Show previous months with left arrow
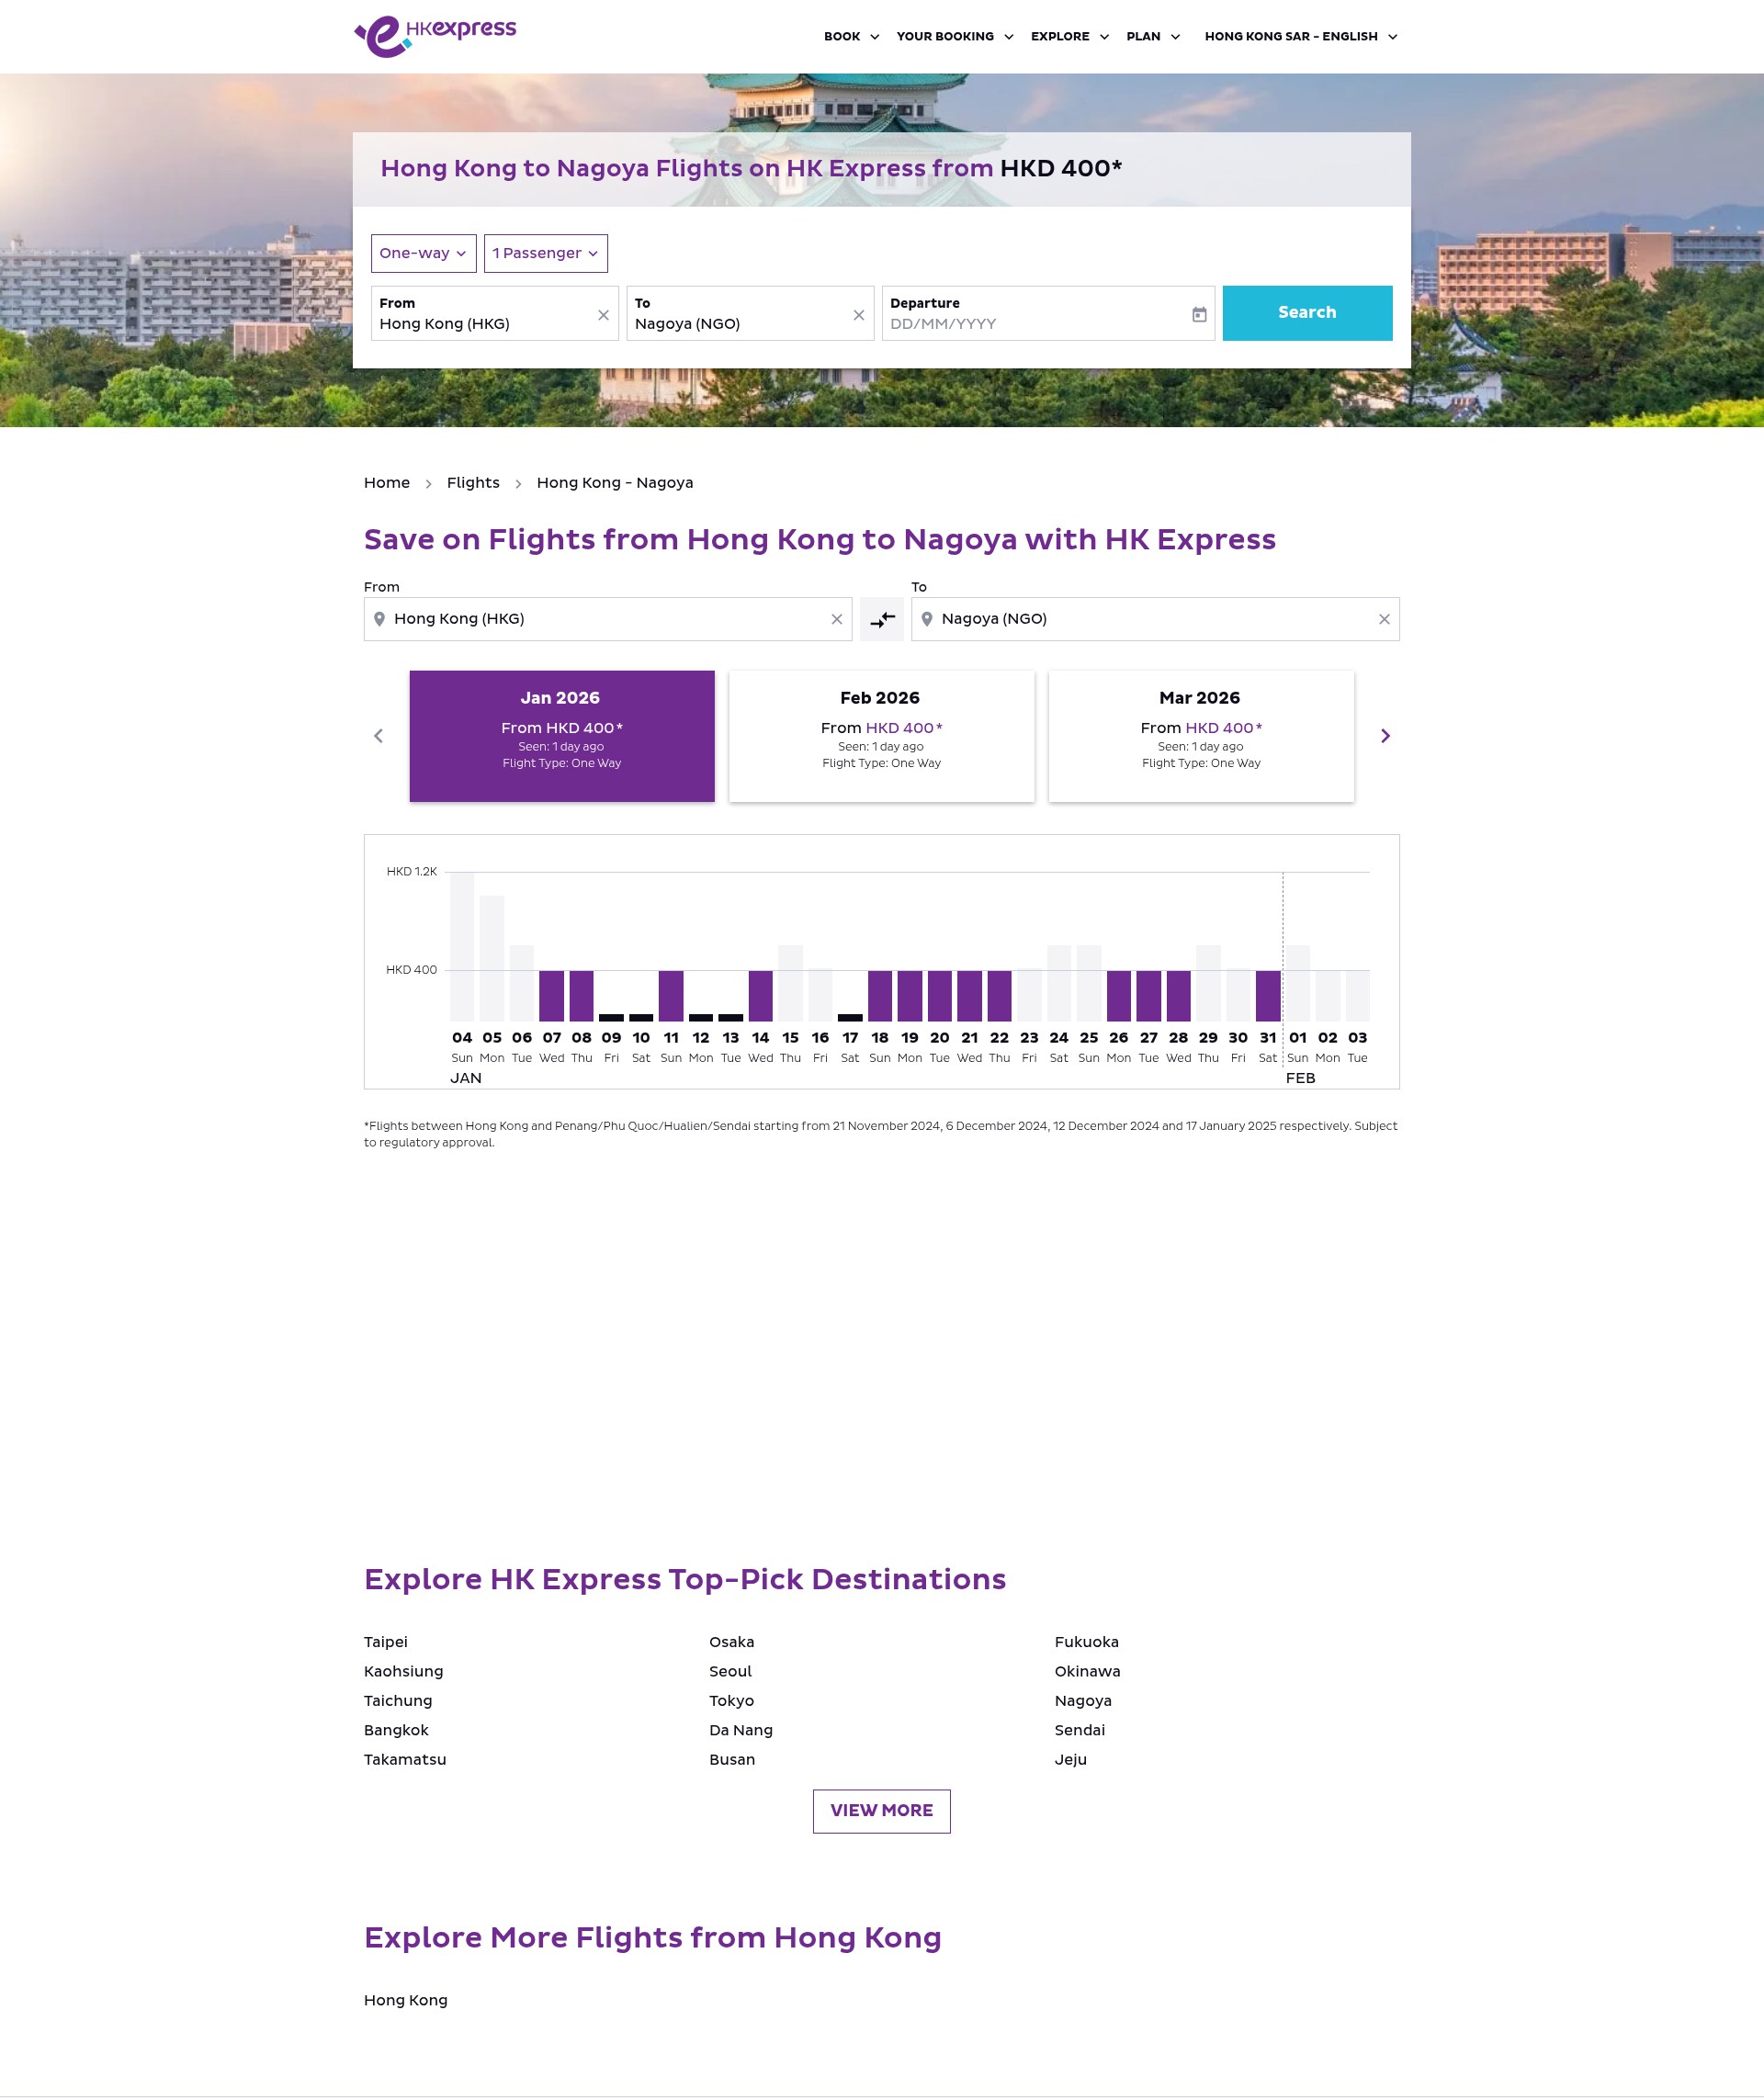This screenshot has height=2100, width=1764. pos(378,736)
